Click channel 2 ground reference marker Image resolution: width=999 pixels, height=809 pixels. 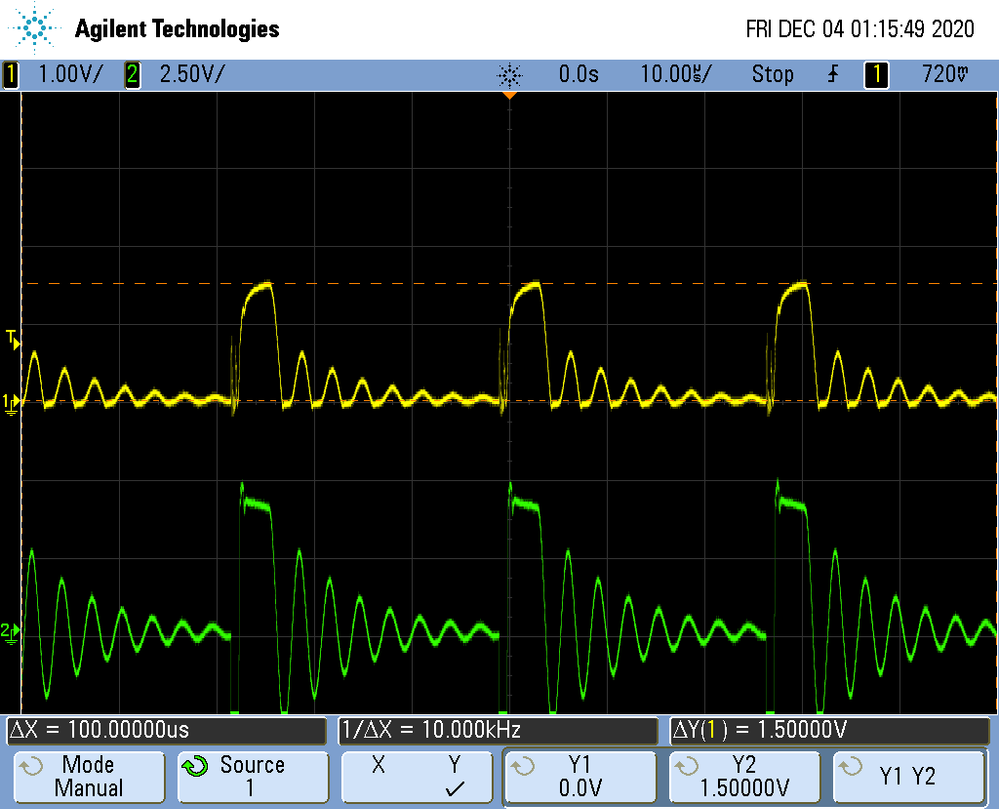(x=10, y=633)
